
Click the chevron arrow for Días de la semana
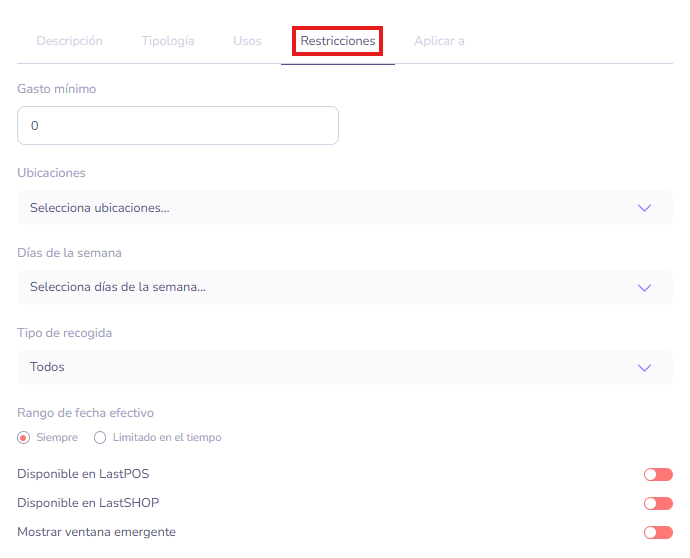point(644,288)
